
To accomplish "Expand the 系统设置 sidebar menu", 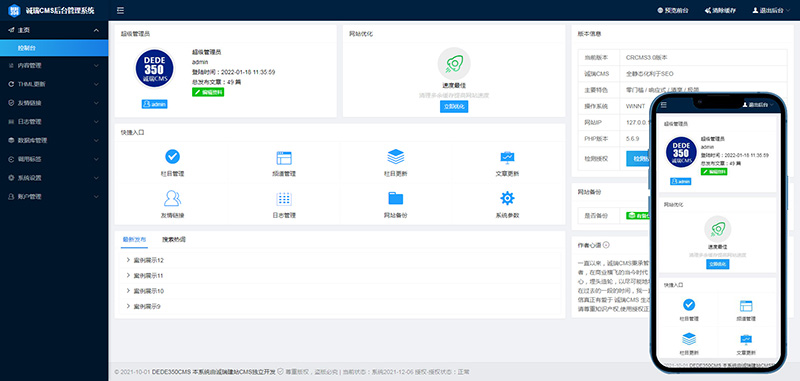I will pyautogui.click(x=54, y=178).
